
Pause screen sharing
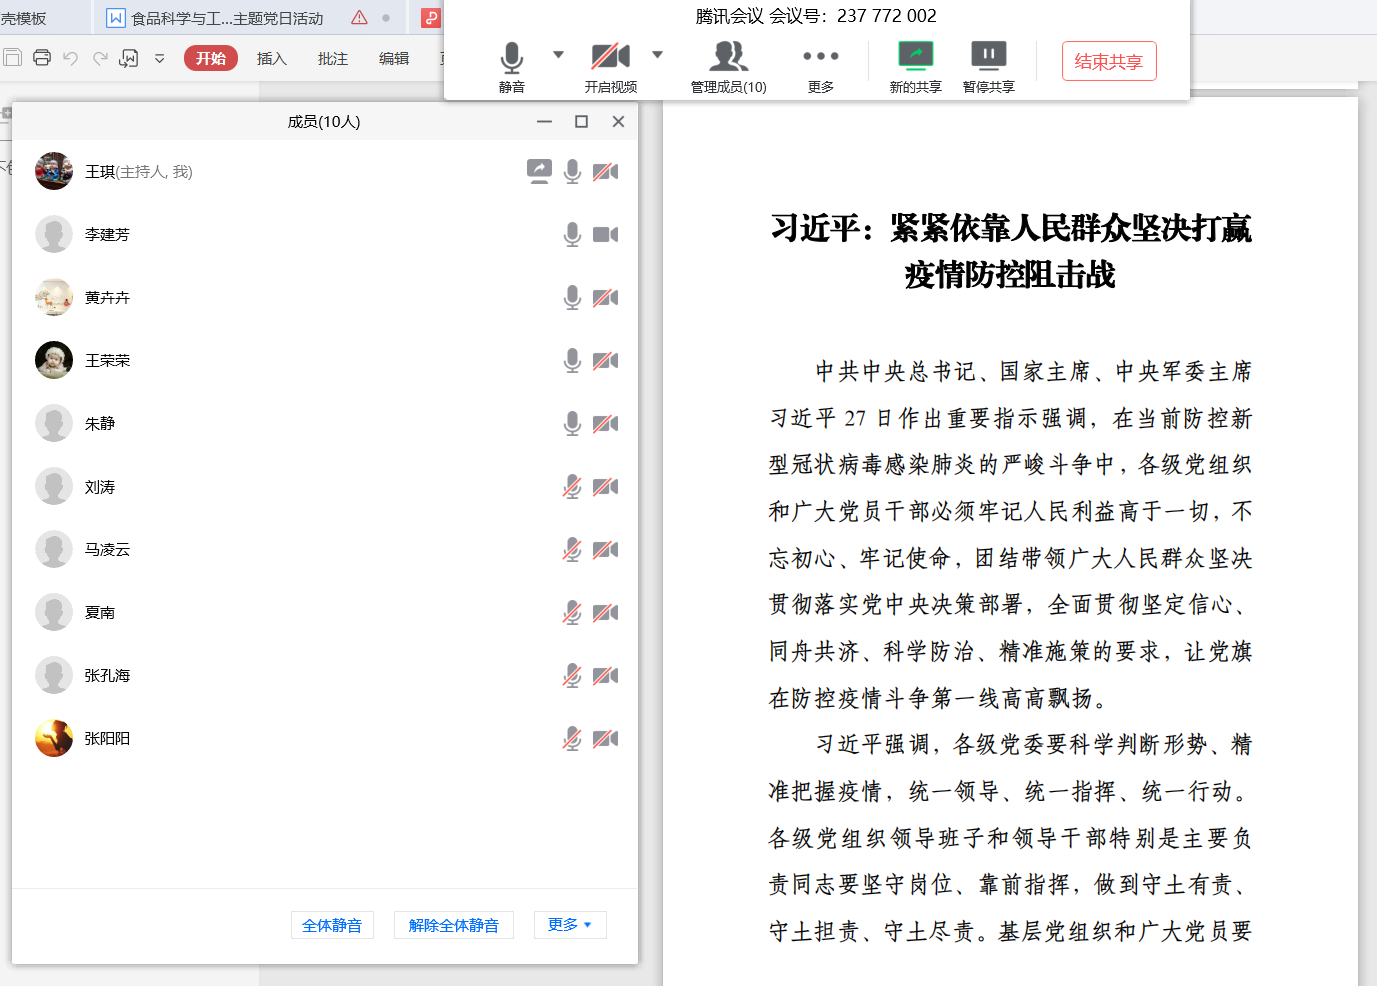pos(988,56)
